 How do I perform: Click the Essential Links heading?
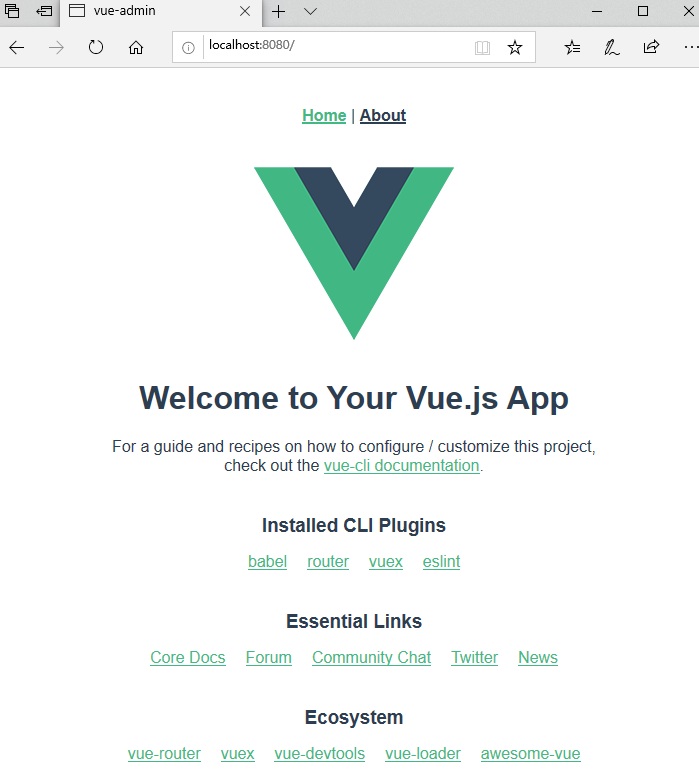(354, 622)
